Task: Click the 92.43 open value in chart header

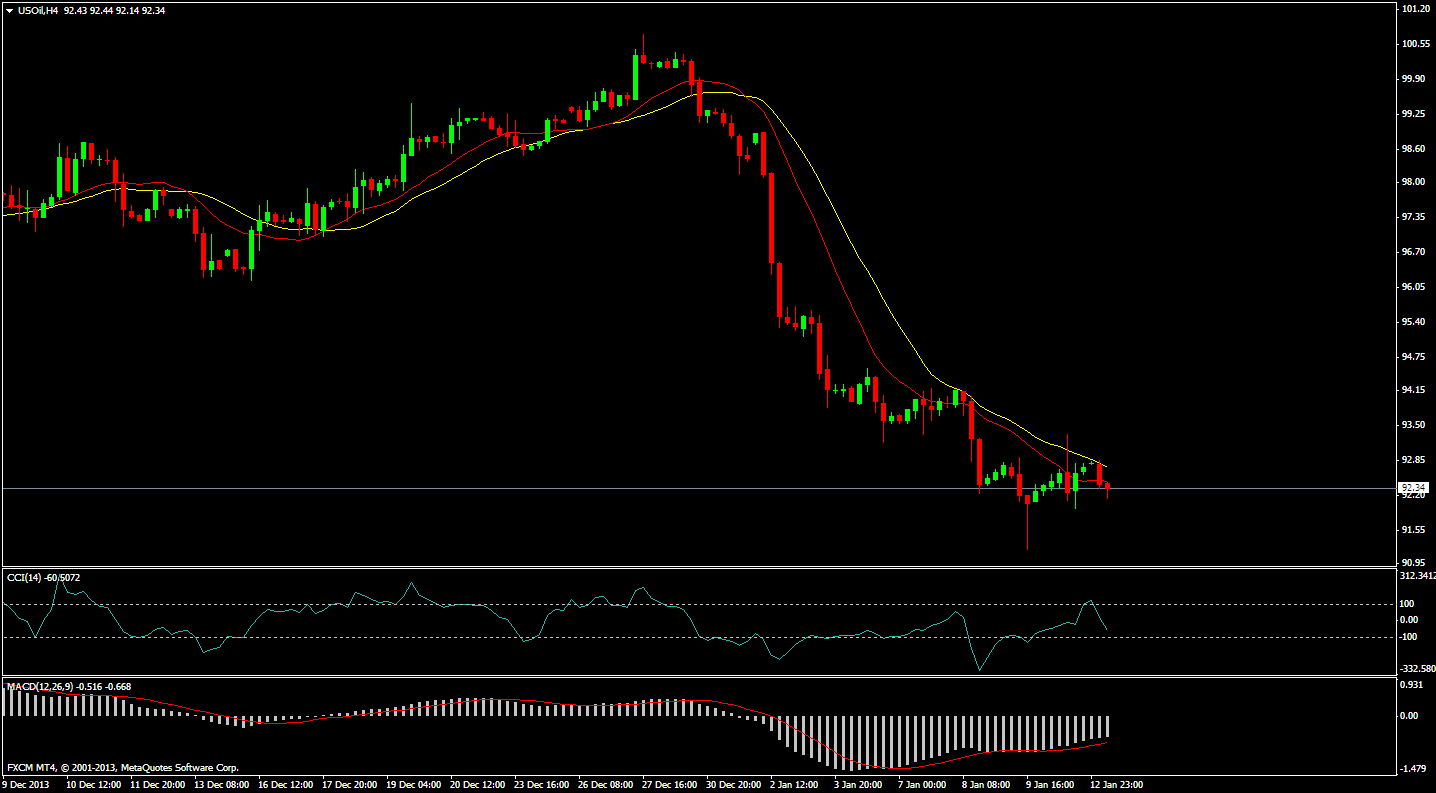Action: click(x=76, y=10)
